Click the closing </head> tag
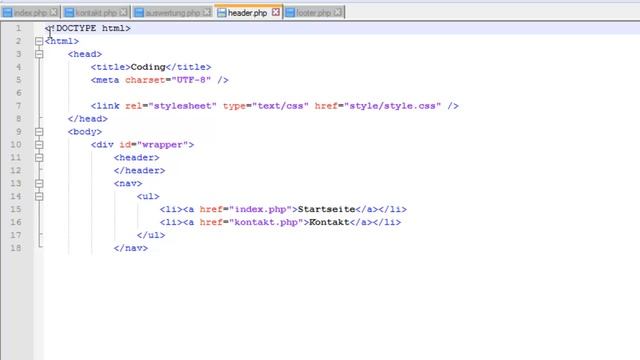The image size is (640, 360). (x=88, y=119)
